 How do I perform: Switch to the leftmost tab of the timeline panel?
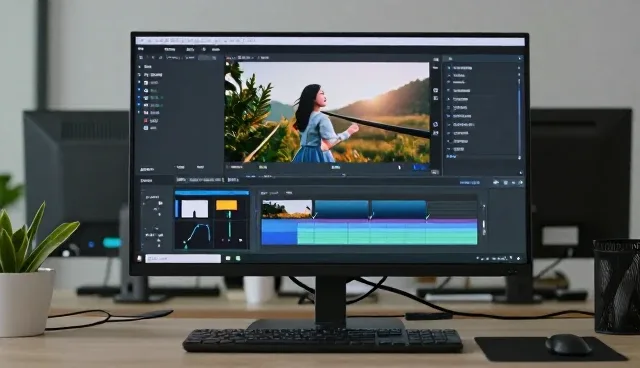[x=147, y=180]
